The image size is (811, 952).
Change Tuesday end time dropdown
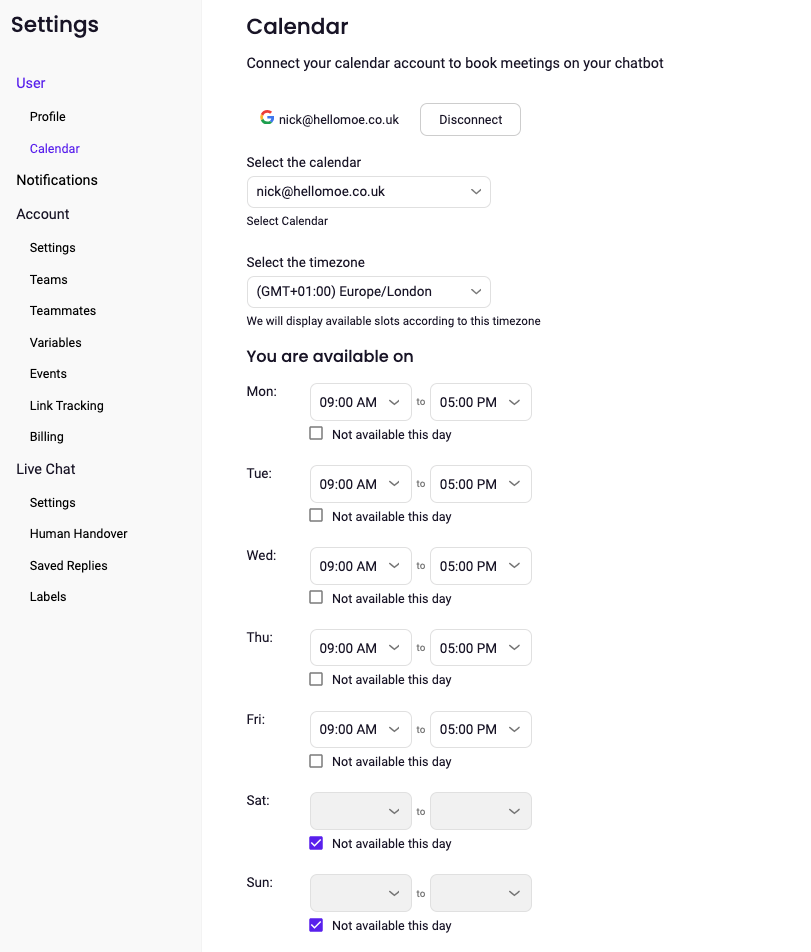coord(480,484)
